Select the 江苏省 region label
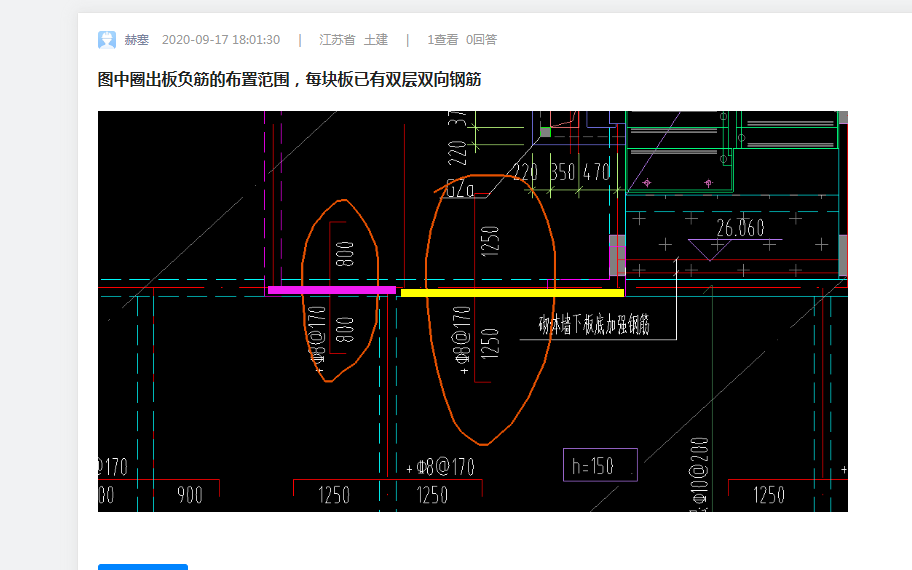This screenshot has width=912, height=570. pos(337,40)
